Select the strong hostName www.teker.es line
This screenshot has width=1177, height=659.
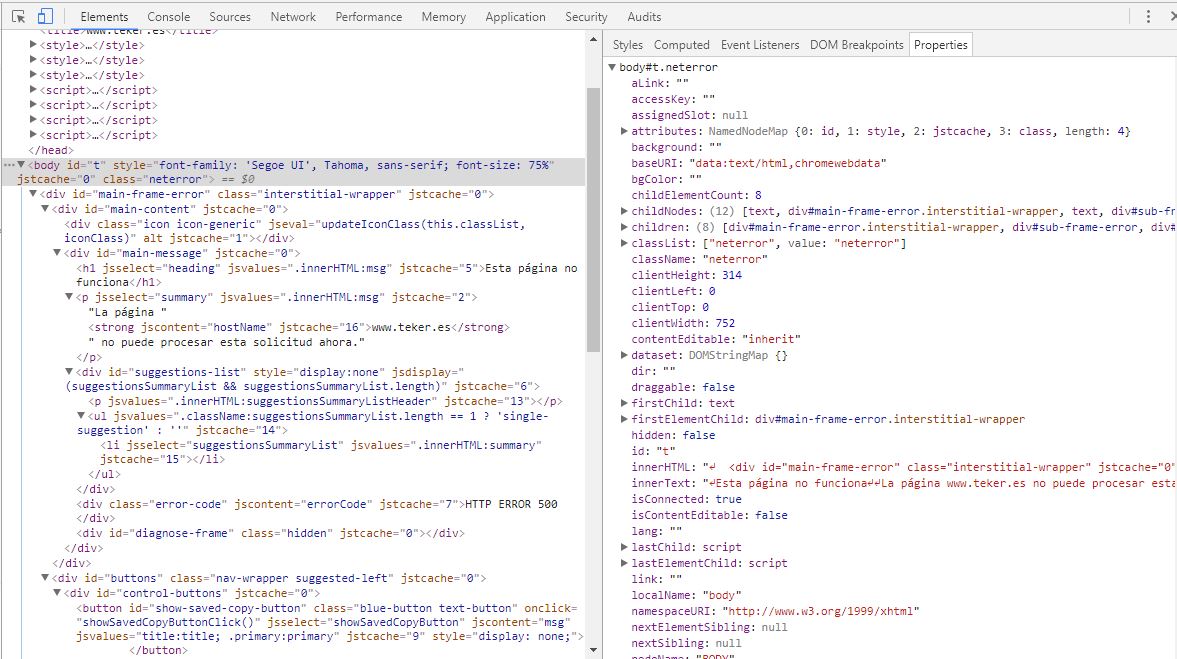(299, 327)
